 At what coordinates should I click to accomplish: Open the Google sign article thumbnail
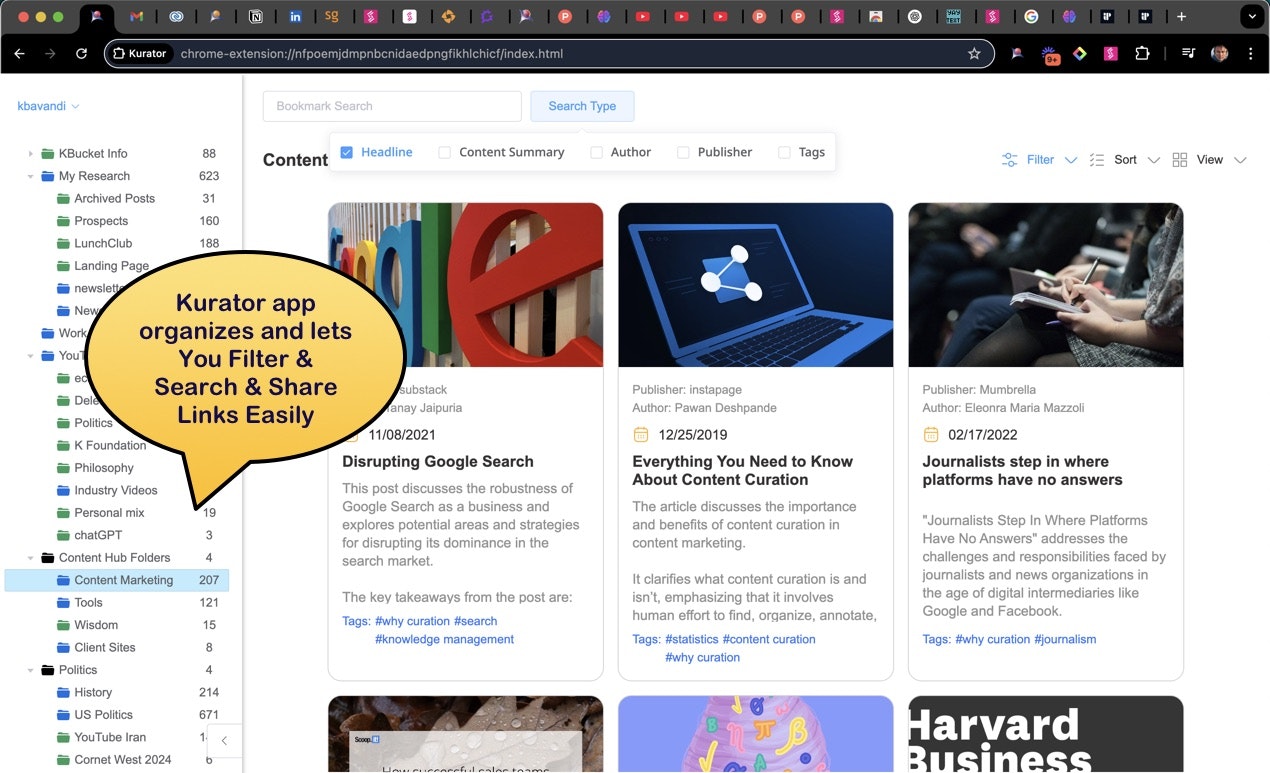click(466, 285)
